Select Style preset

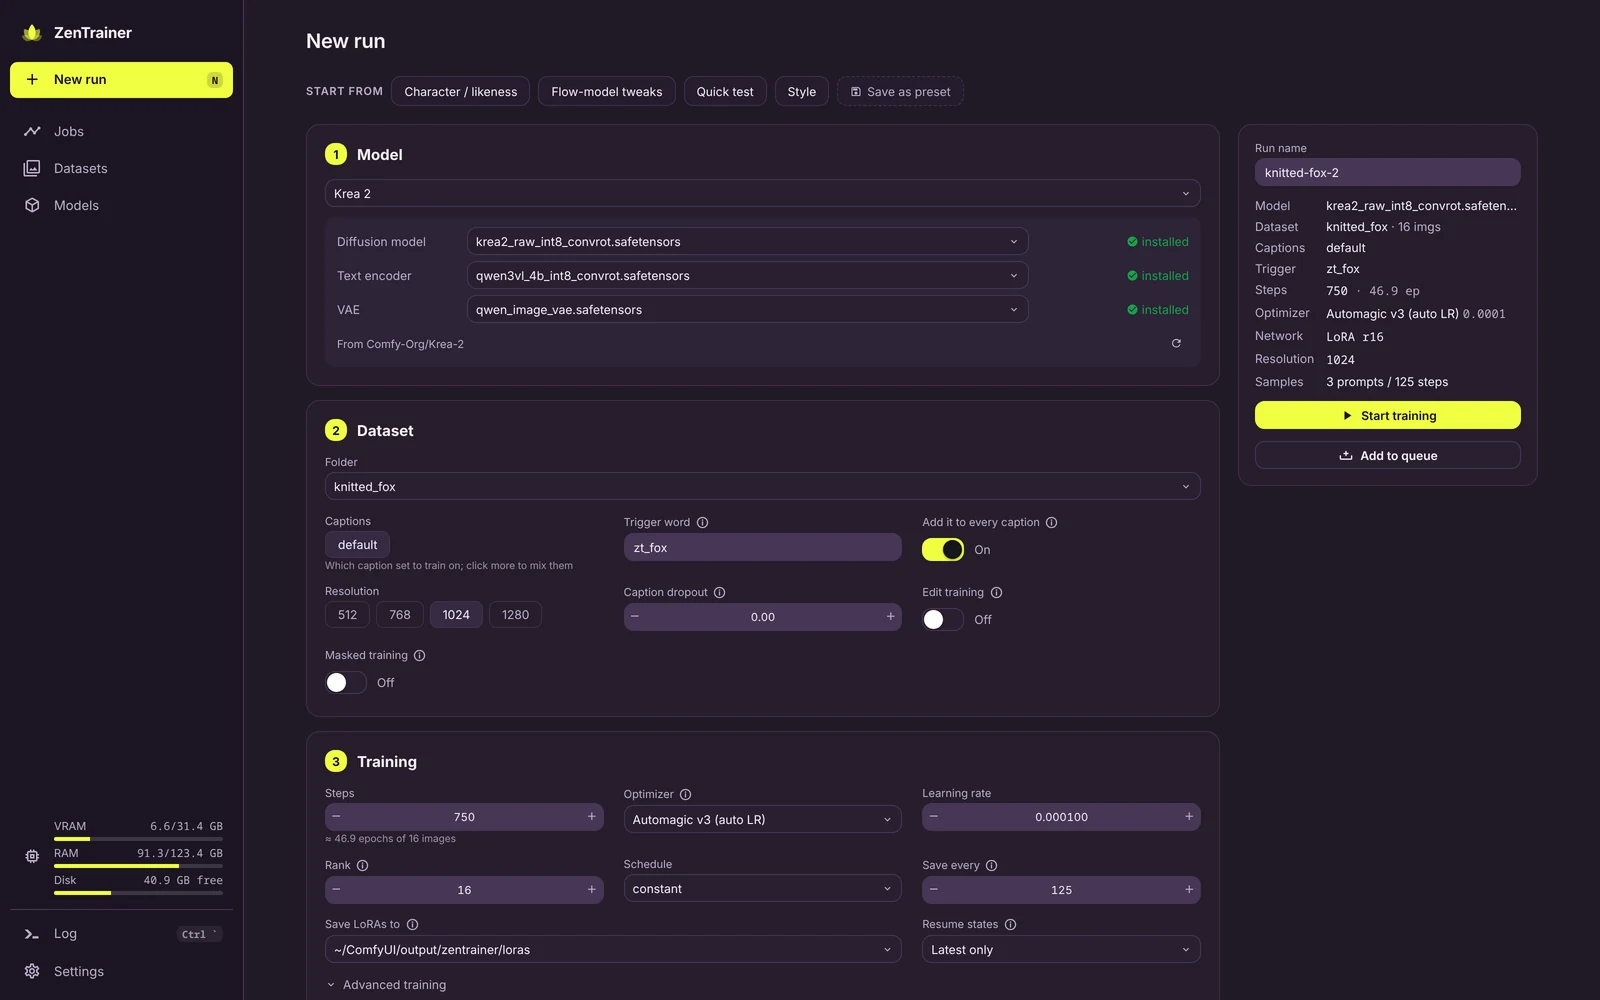coord(801,91)
